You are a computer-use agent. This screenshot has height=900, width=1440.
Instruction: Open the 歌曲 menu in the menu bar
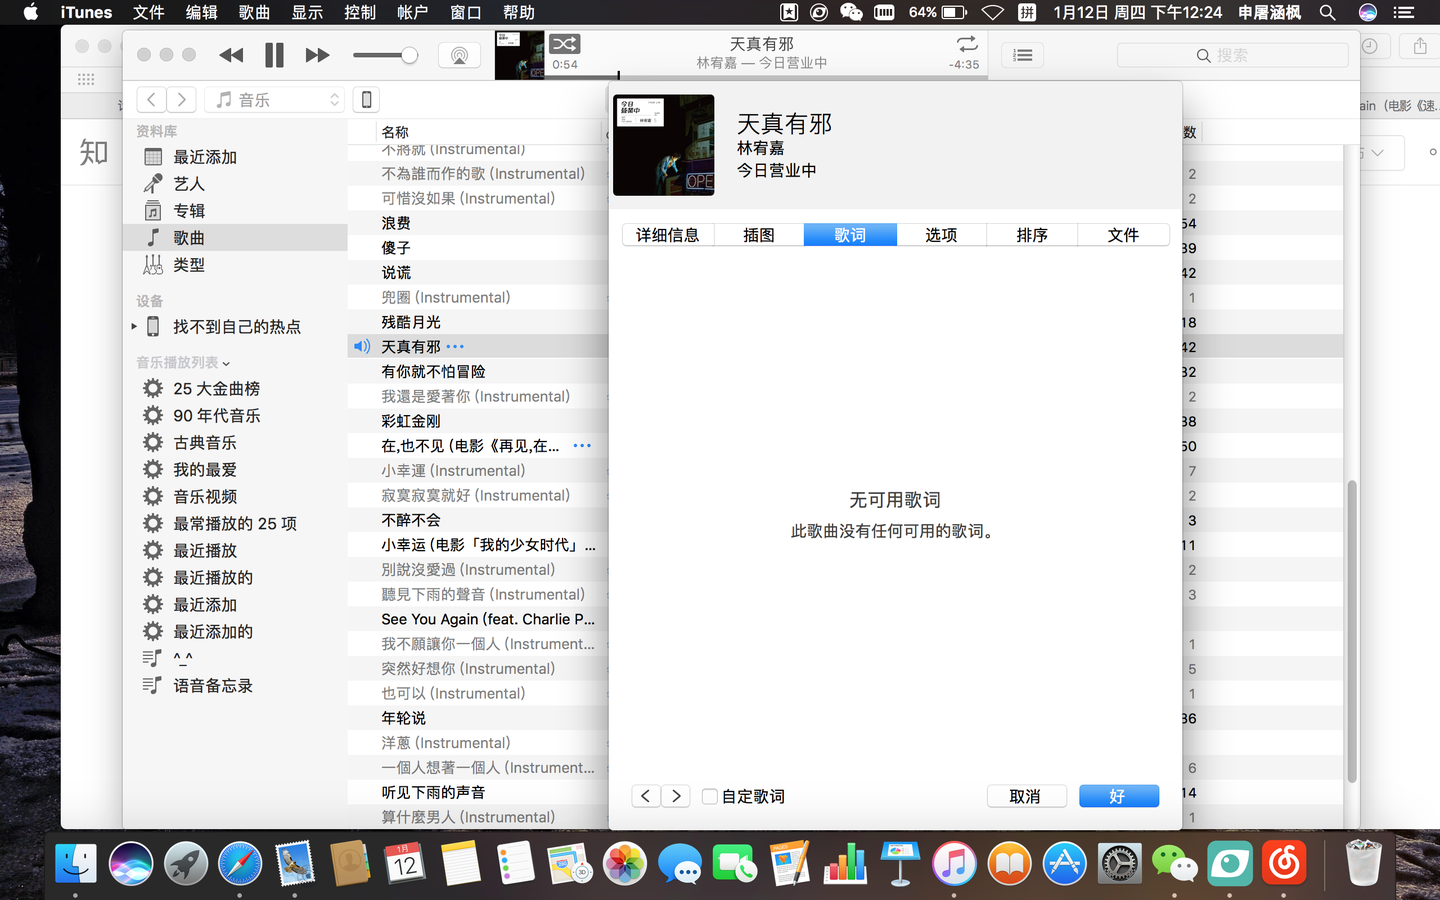(254, 12)
